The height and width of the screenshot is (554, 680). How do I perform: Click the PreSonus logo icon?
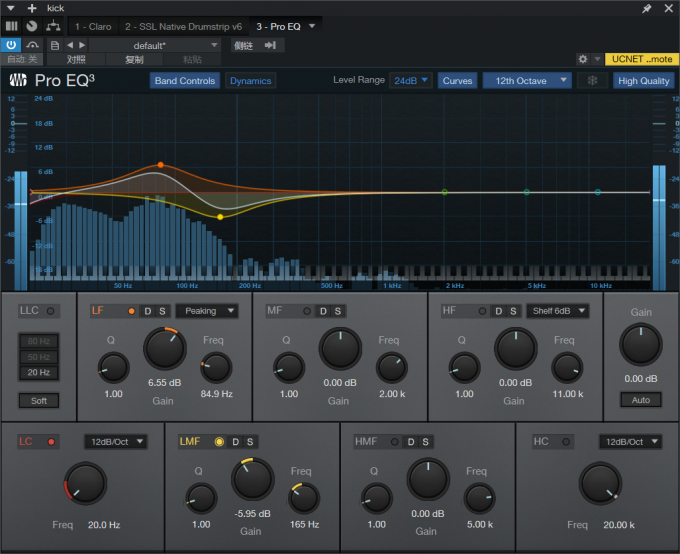18,80
